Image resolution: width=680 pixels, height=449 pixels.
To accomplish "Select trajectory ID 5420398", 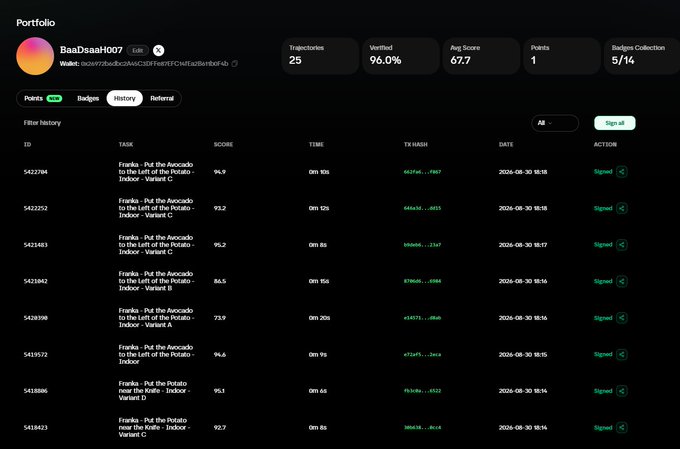I will [36, 318].
